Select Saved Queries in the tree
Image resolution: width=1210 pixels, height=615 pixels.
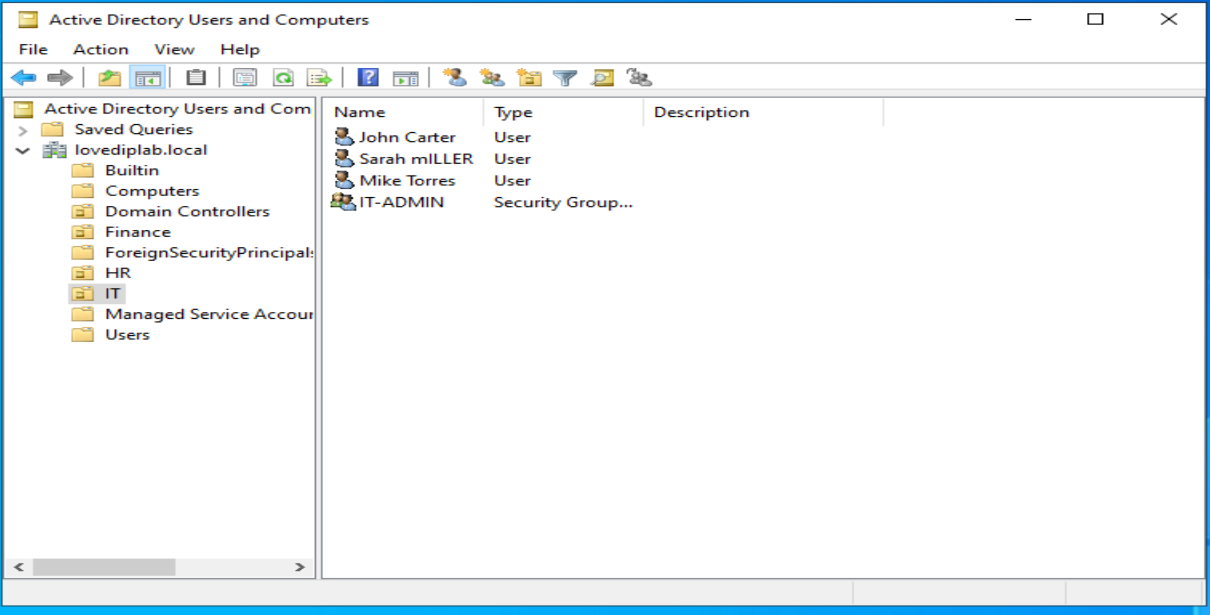pyautogui.click(x=133, y=129)
